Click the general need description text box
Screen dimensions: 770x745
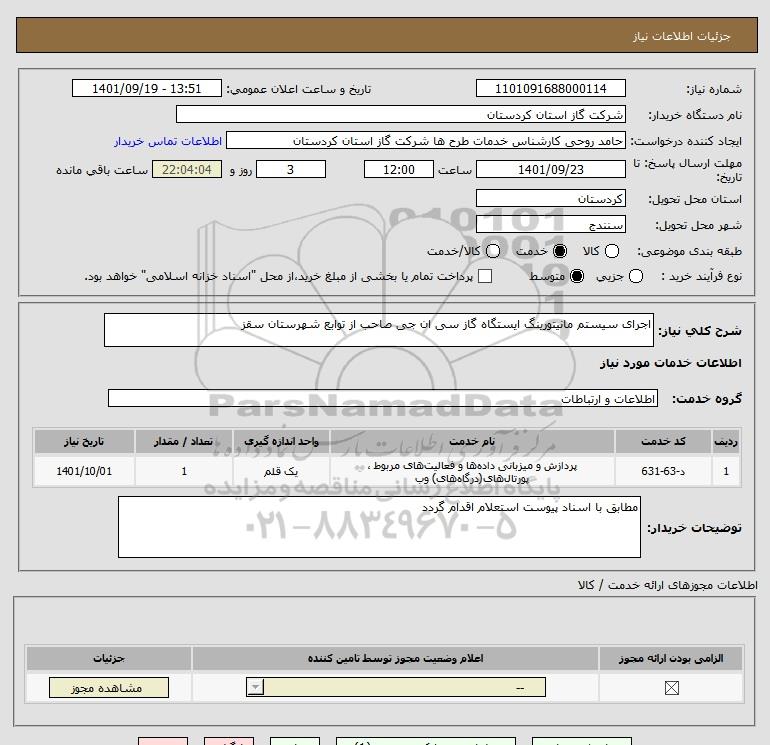point(379,330)
